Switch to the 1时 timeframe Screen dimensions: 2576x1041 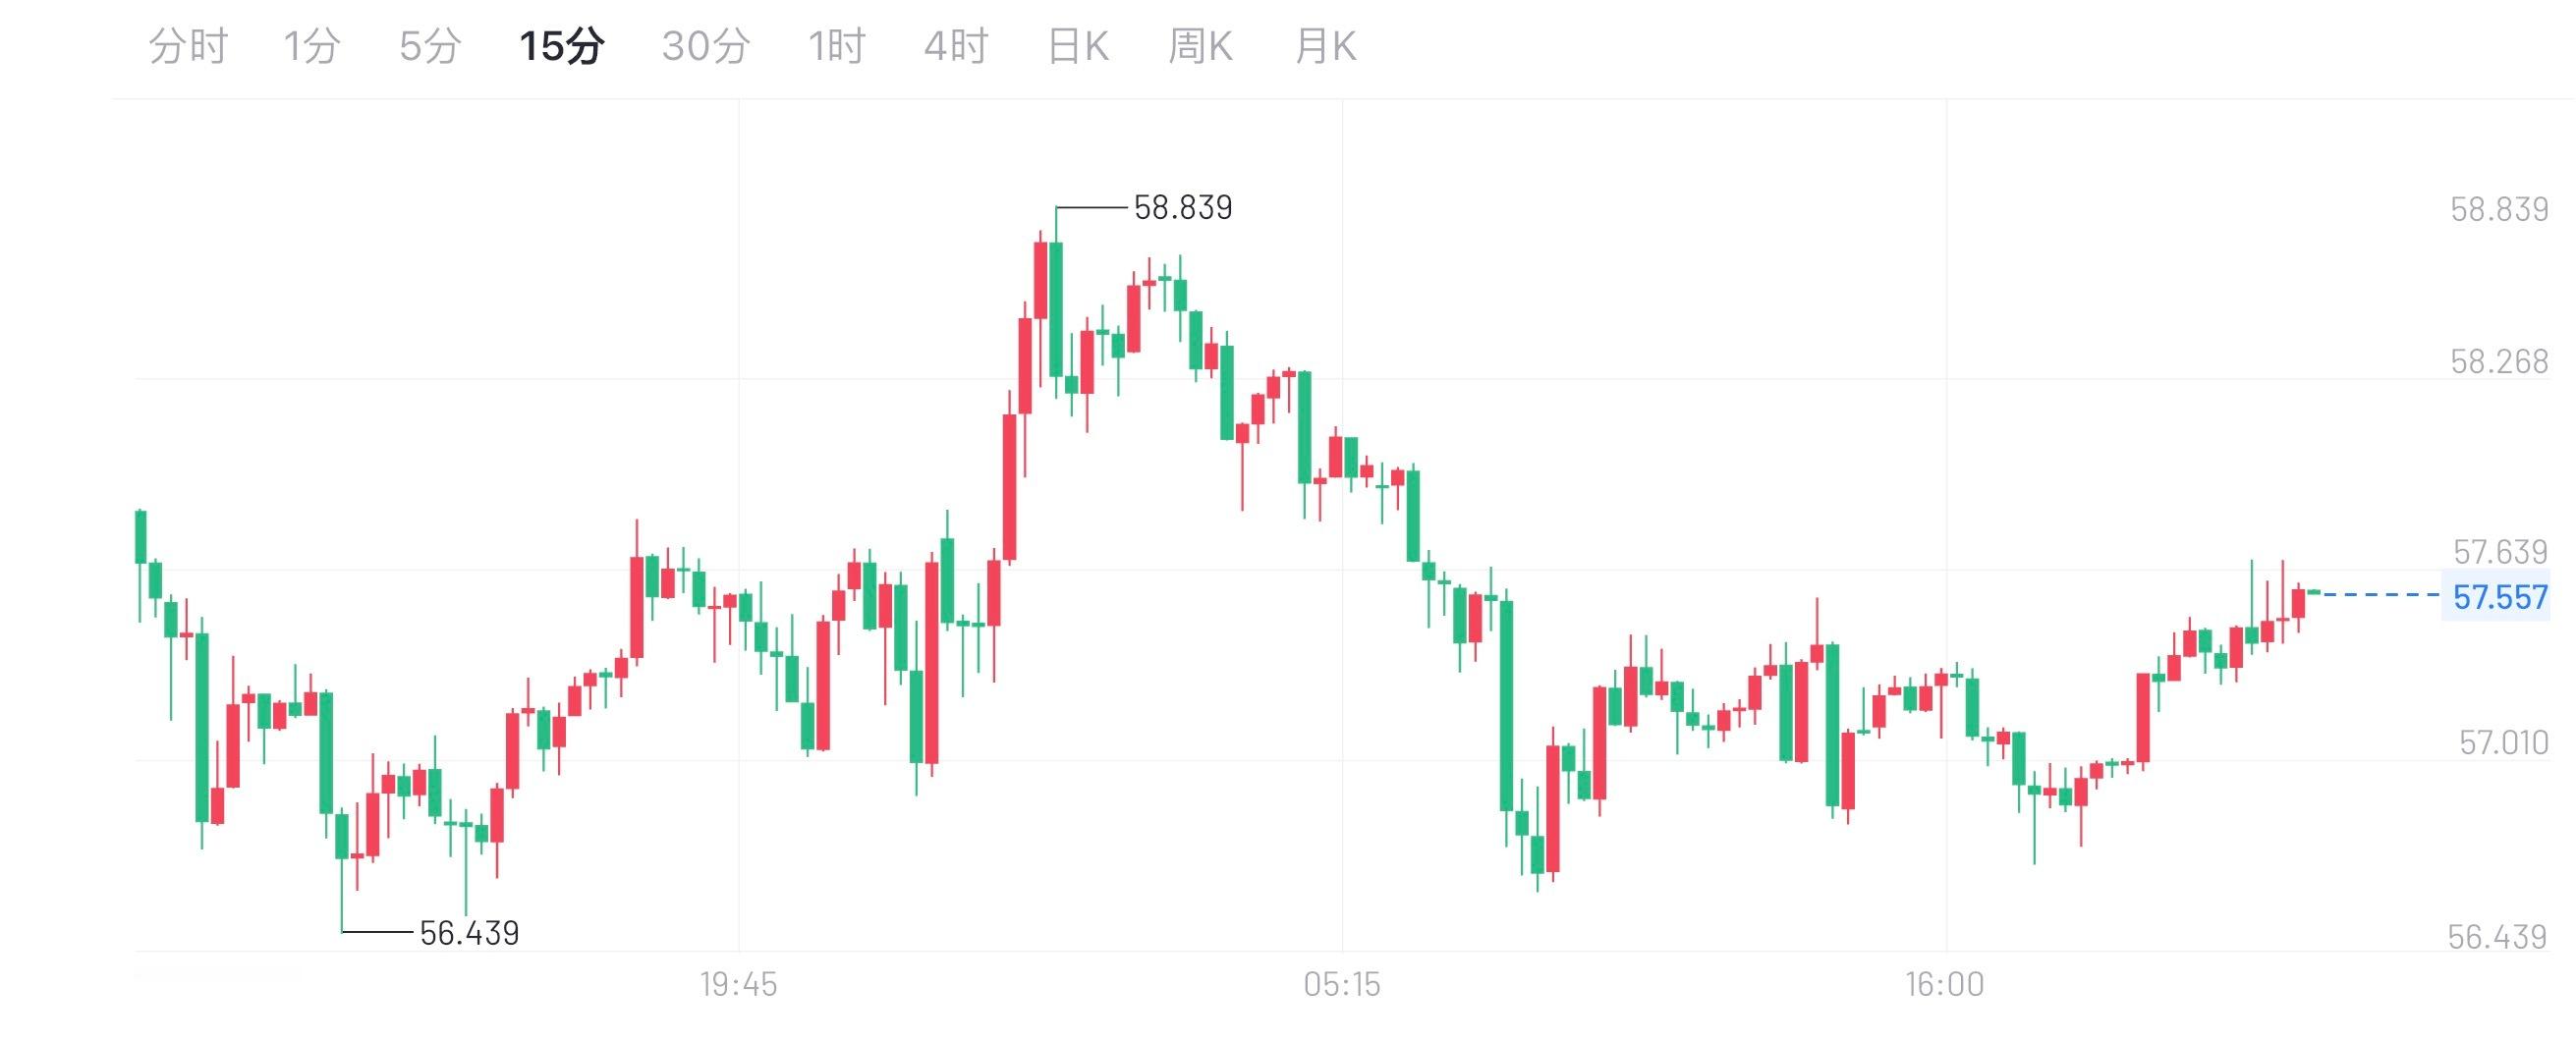click(x=838, y=45)
